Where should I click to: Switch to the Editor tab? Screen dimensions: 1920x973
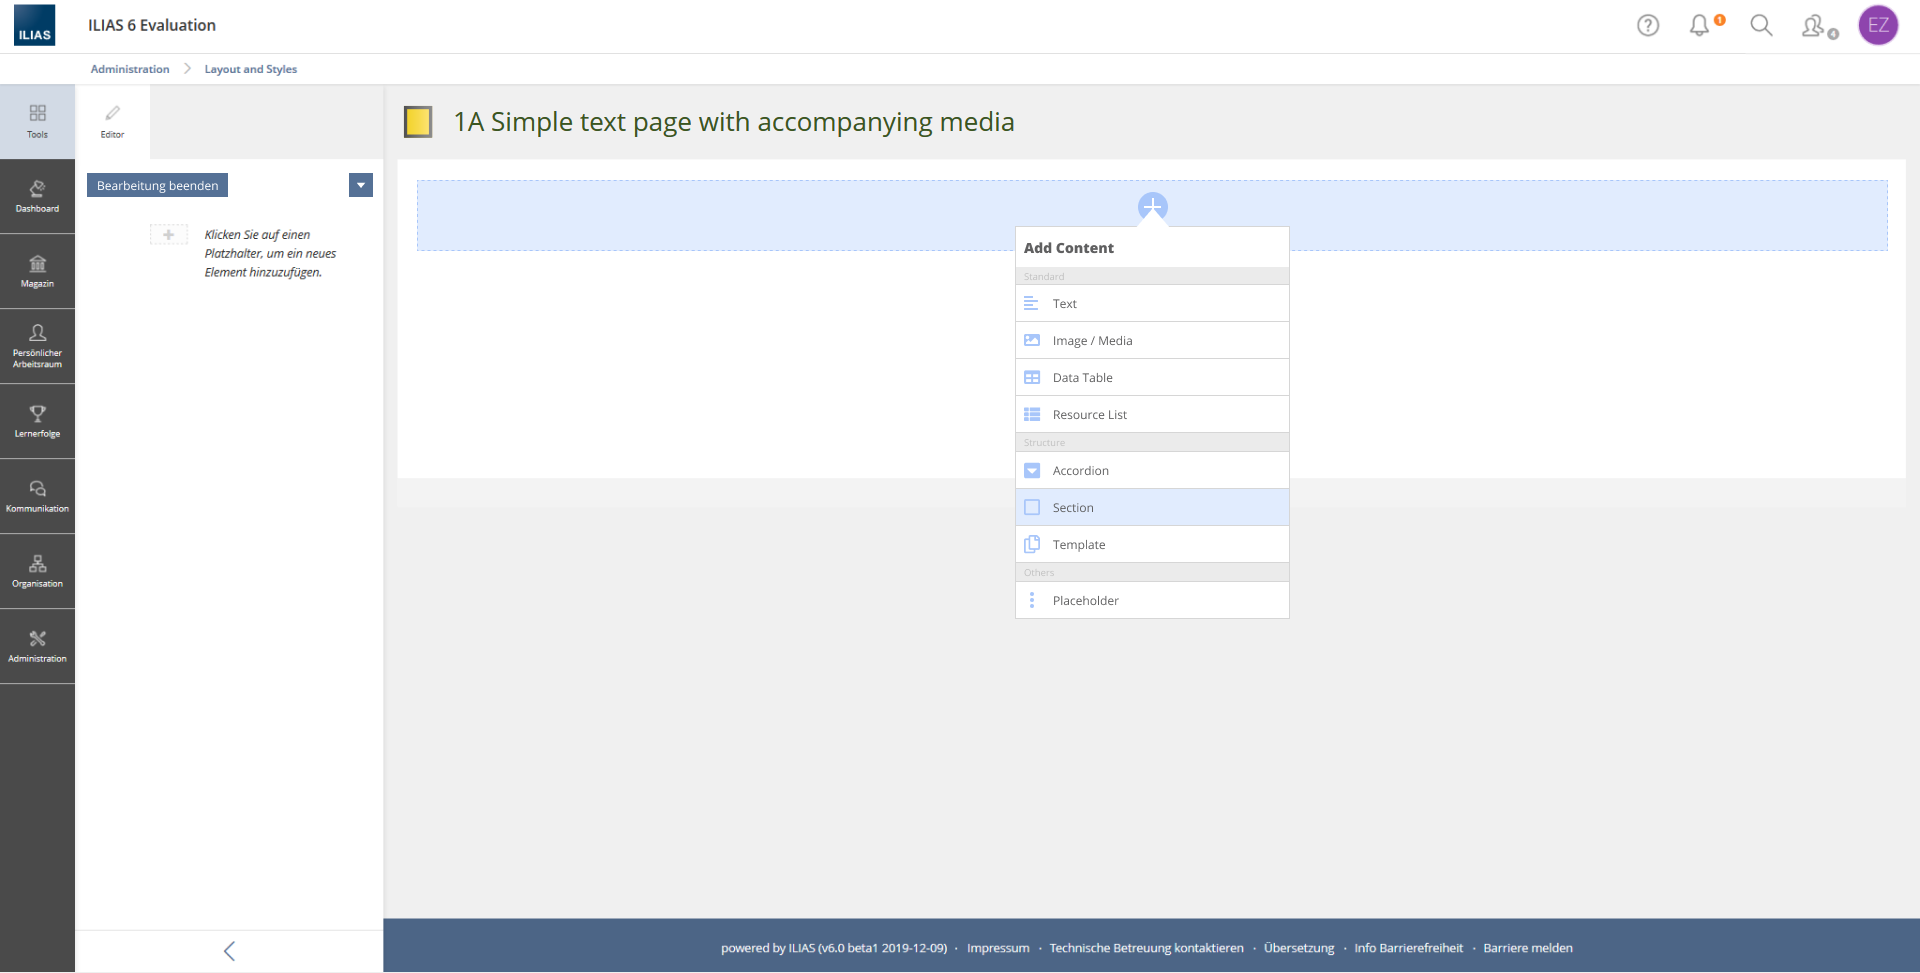(x=112, y=122)
